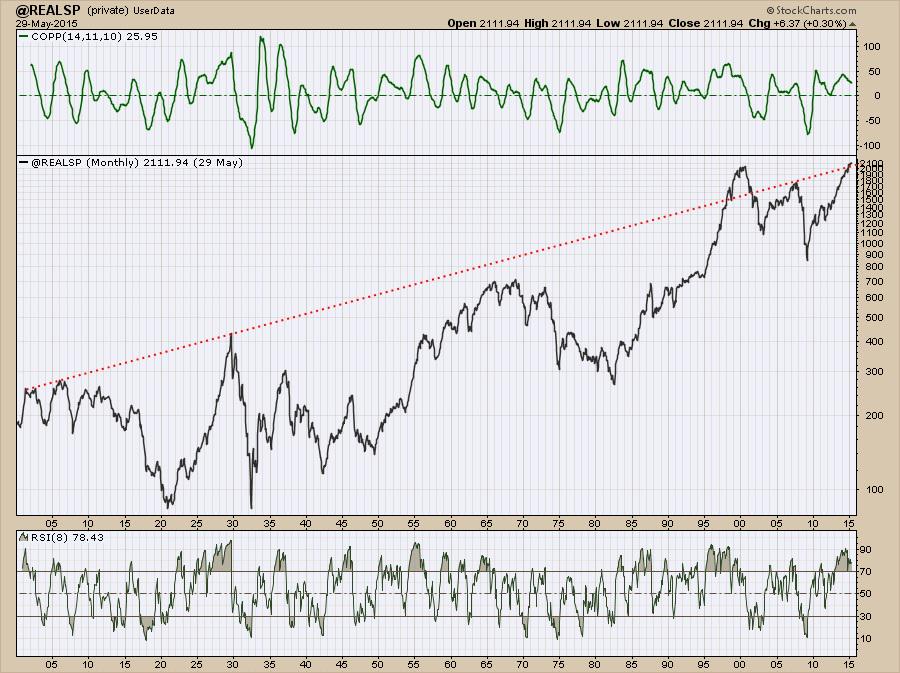Click the line marker beside RSI(8) label
900x673 pixels.
tap(25, 538)
